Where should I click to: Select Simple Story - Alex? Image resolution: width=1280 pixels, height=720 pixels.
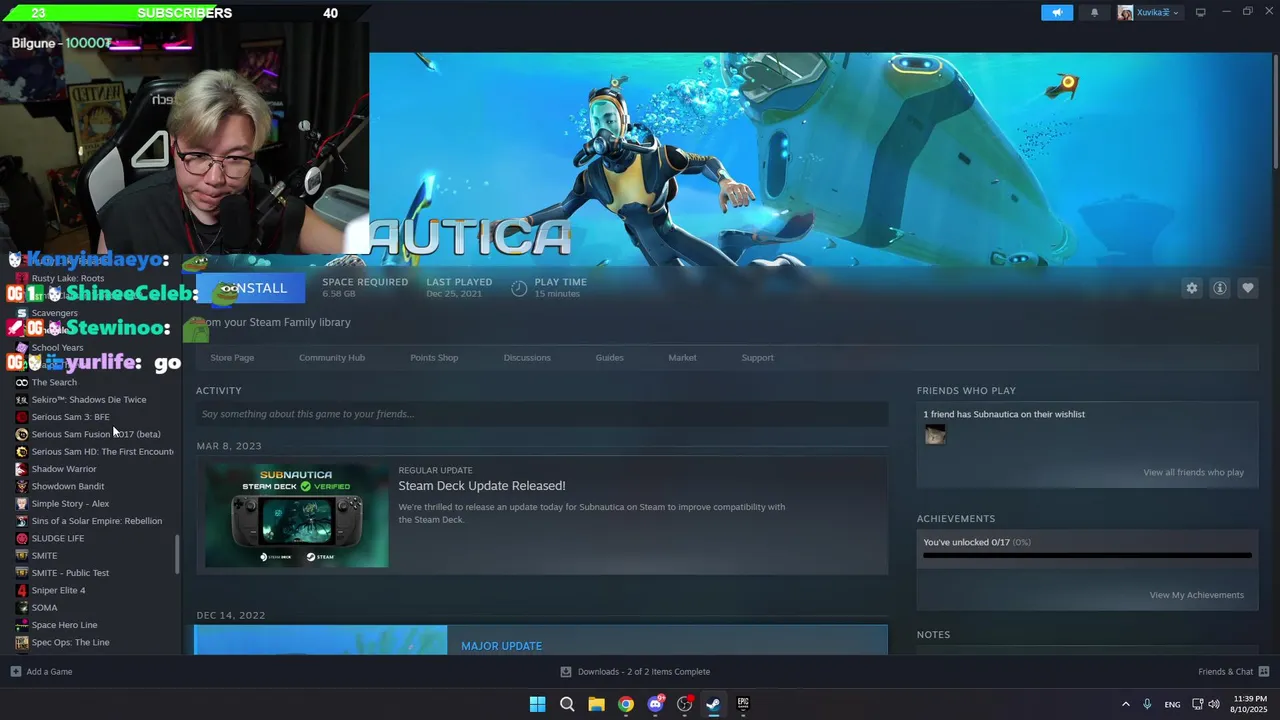click(70, 503)
